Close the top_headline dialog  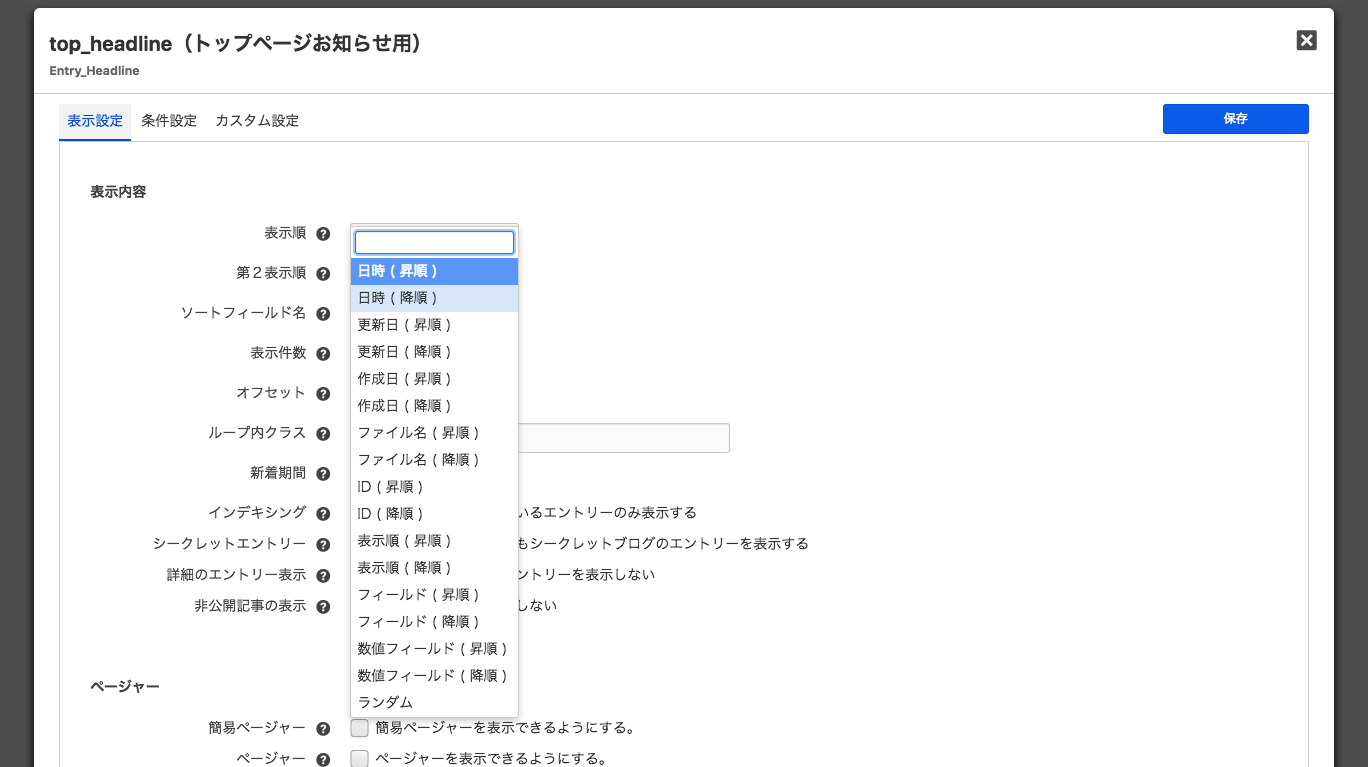1306,40
